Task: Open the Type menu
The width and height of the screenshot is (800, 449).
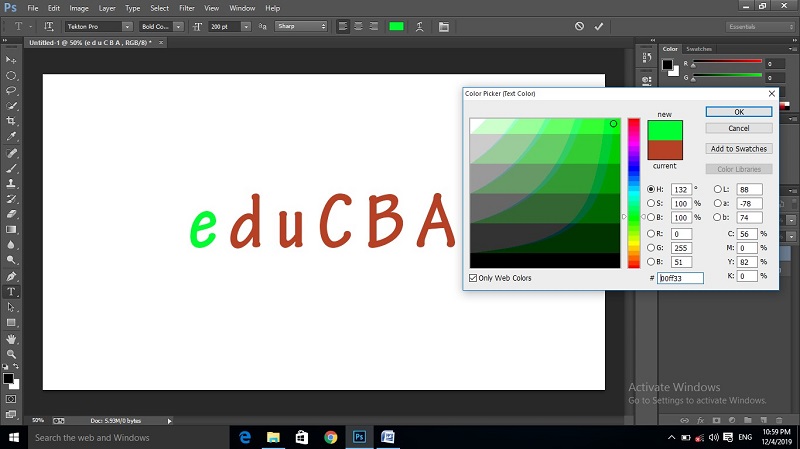Action: (x=133, y=8)
